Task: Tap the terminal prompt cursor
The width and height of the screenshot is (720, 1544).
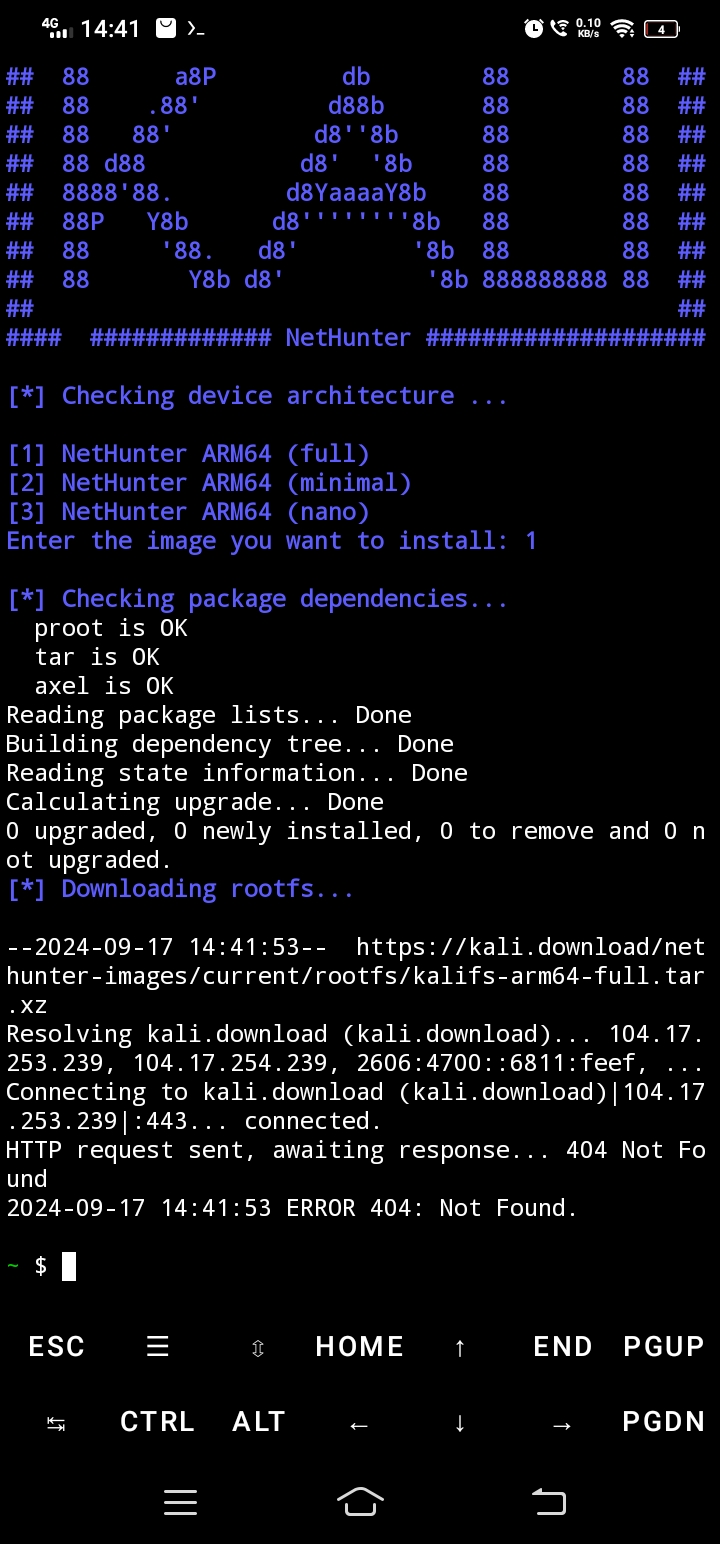Action: pyautogui.click(x=69, y=1266)
